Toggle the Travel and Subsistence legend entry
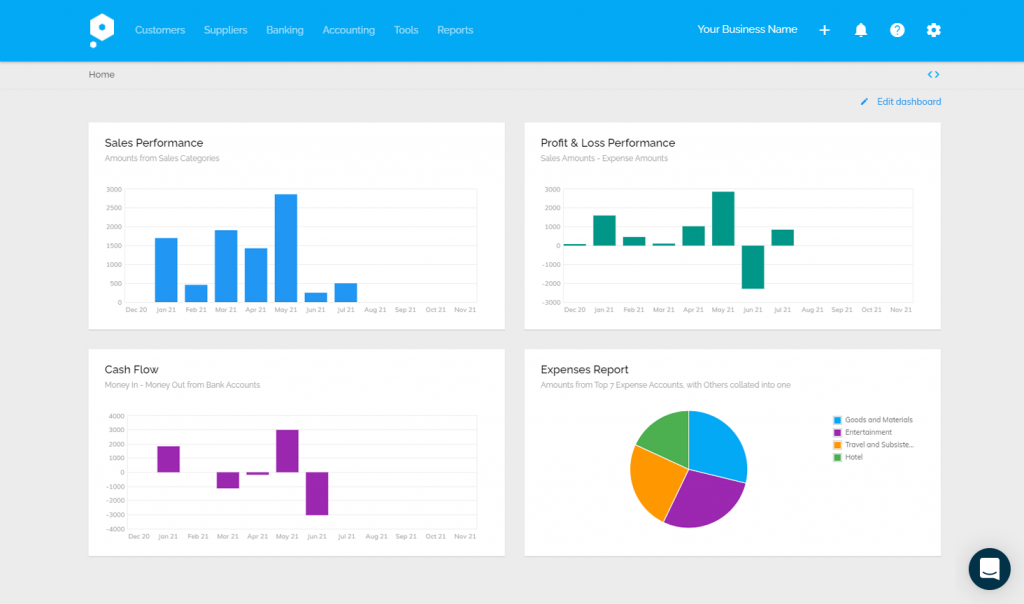Viewport: 1024px width, 604px height. coord(876,444)
